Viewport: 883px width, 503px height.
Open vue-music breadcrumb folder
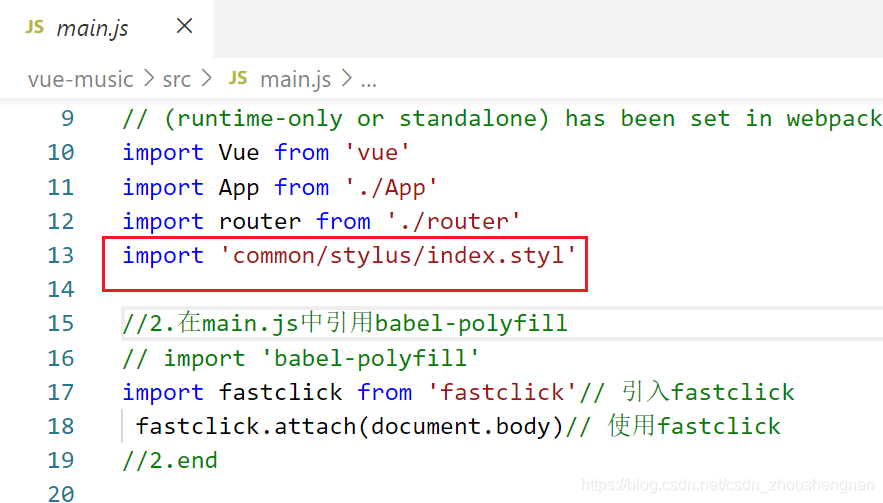[x=81, y=78]
